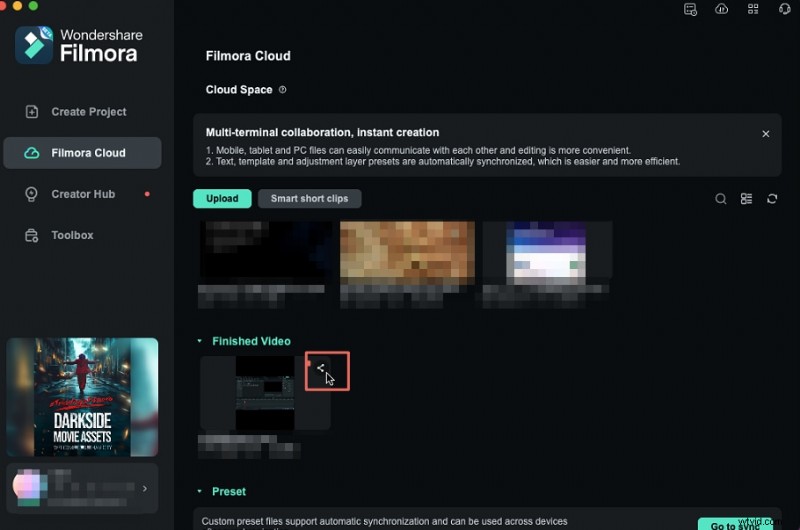Dismiss the Multi-terminal collaboration banner
The image size is (800, 530).
(x=765, y=134)
